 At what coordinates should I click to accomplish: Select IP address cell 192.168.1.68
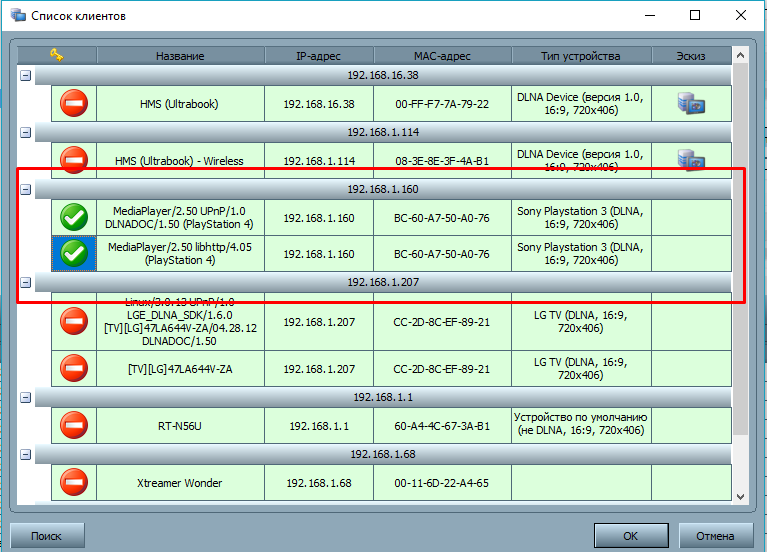319,483
